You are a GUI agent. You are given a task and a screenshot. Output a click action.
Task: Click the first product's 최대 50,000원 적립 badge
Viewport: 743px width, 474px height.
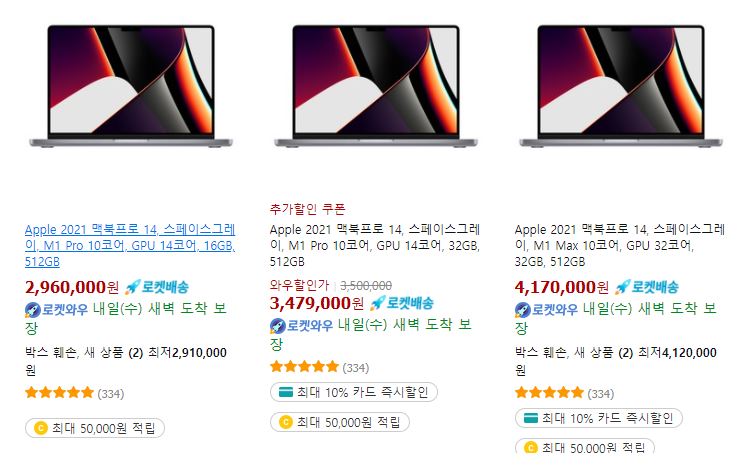[95, 428]
